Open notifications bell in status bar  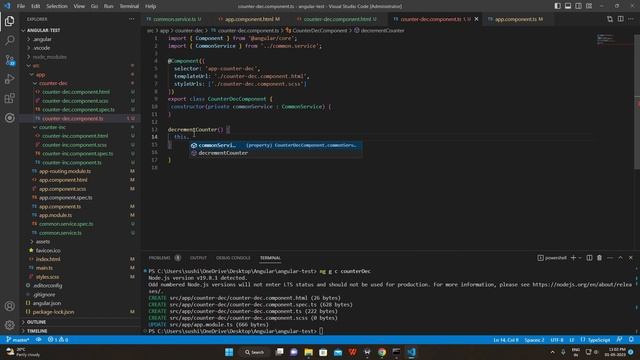click(631, 340)
